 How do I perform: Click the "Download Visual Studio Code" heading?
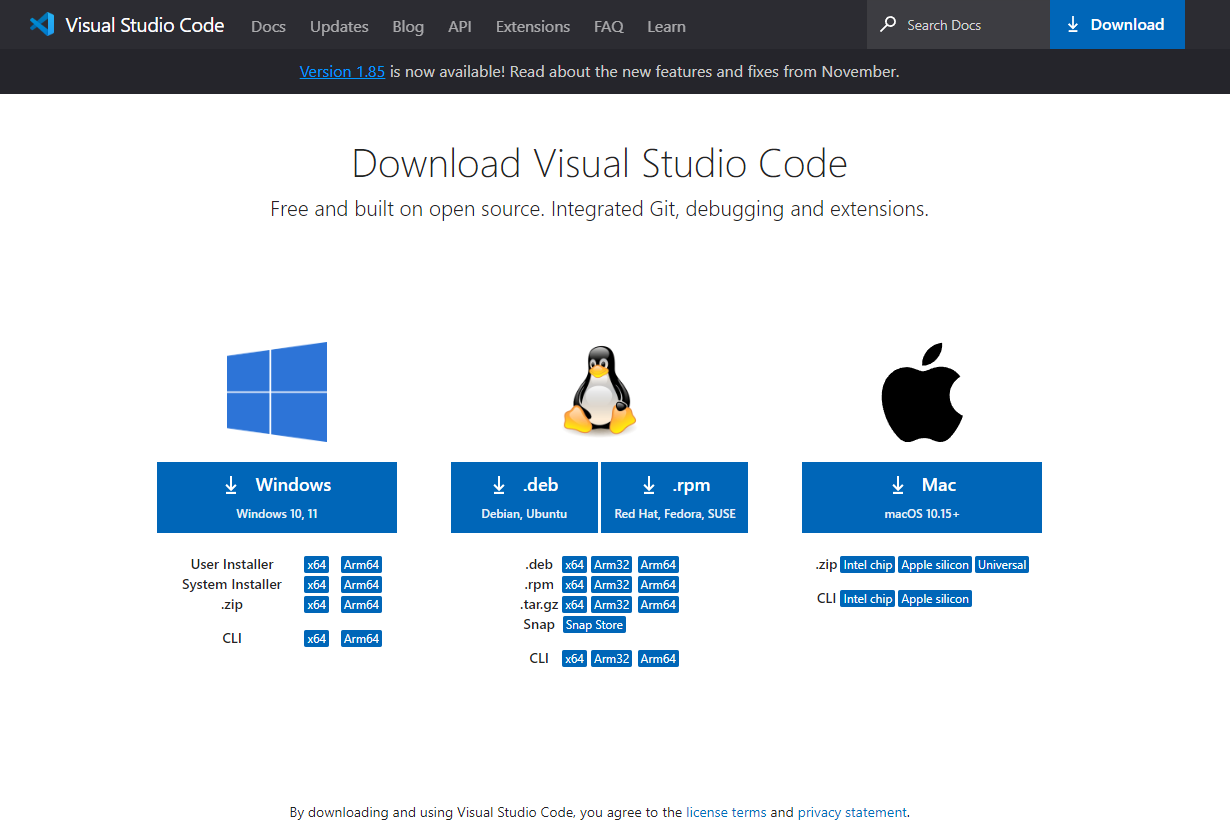[x=600, y=163]
